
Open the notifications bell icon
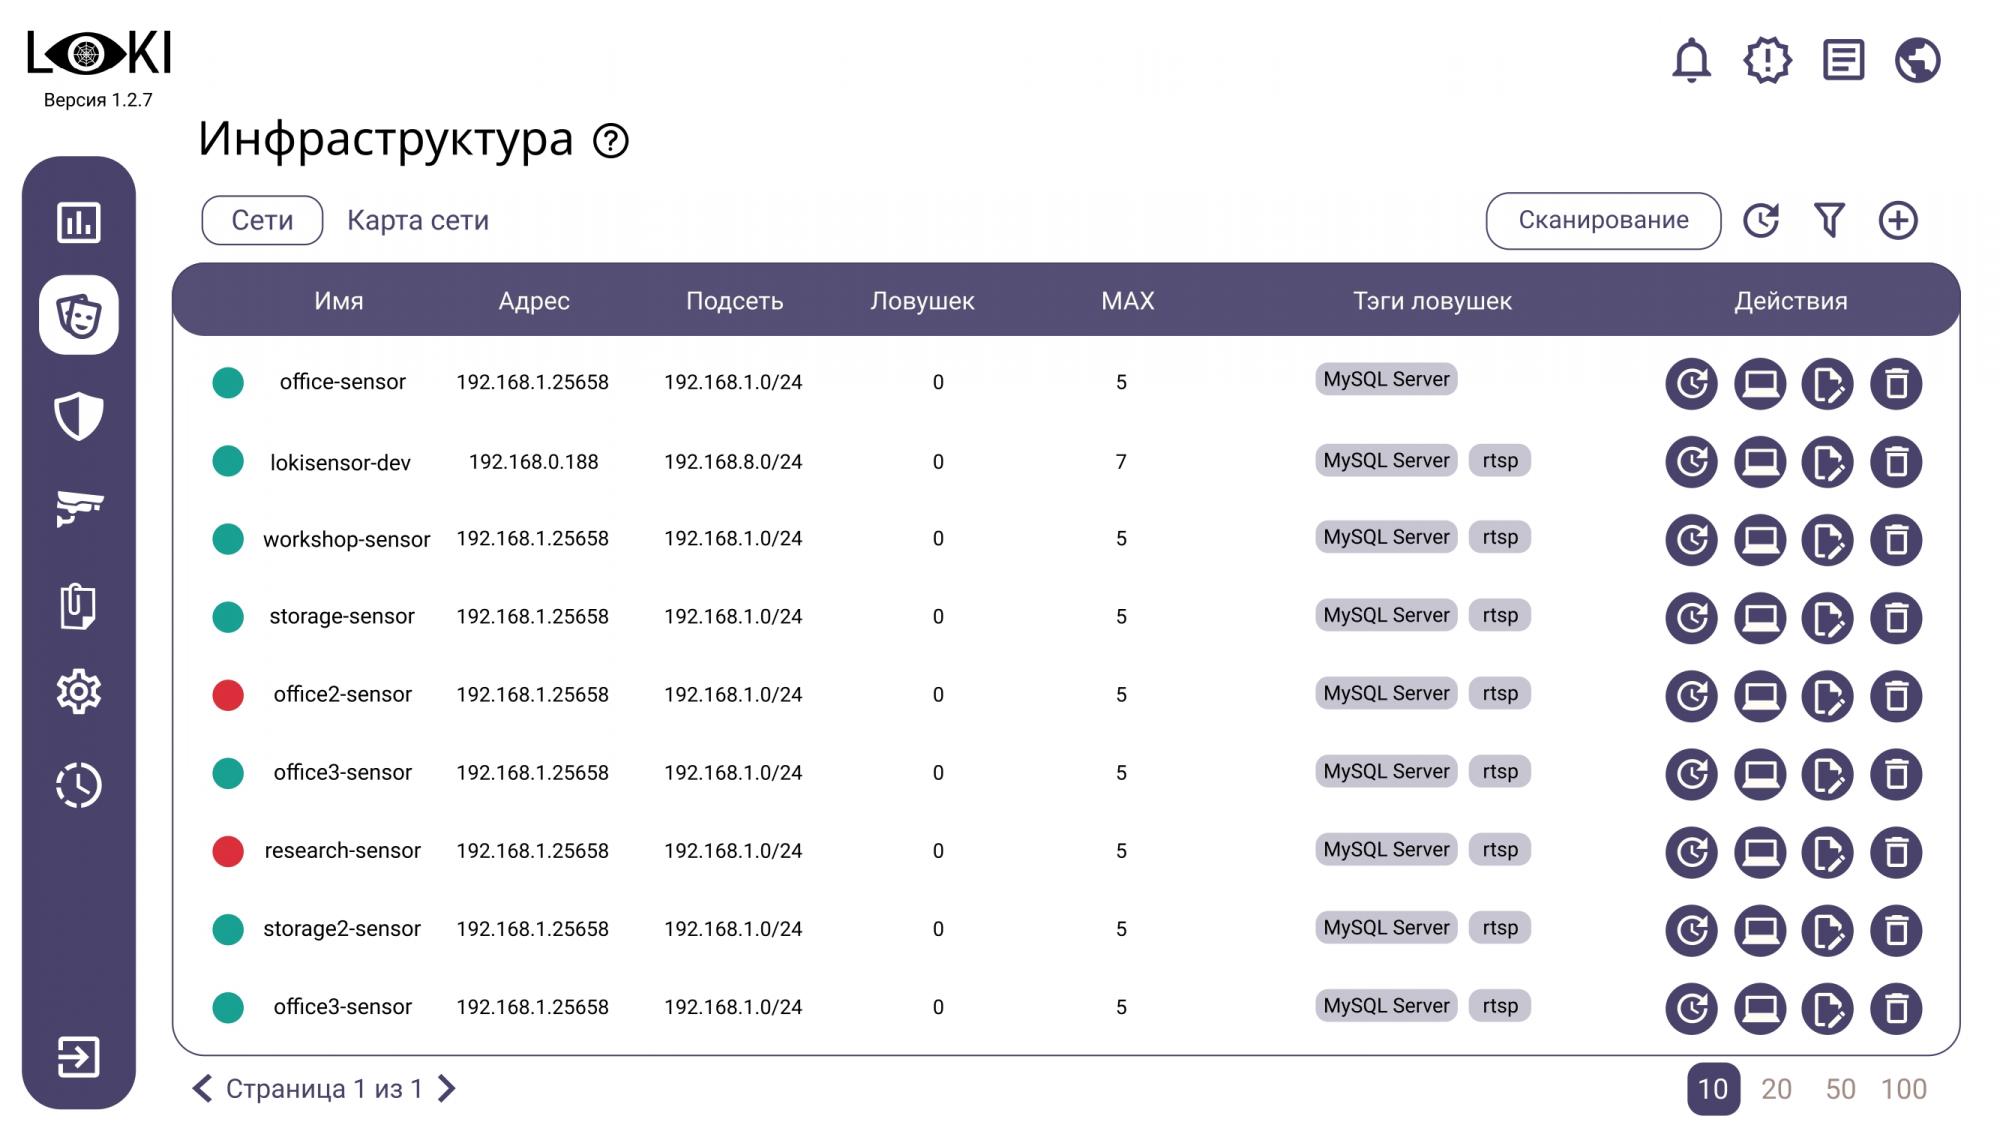tap(1691, 60)
